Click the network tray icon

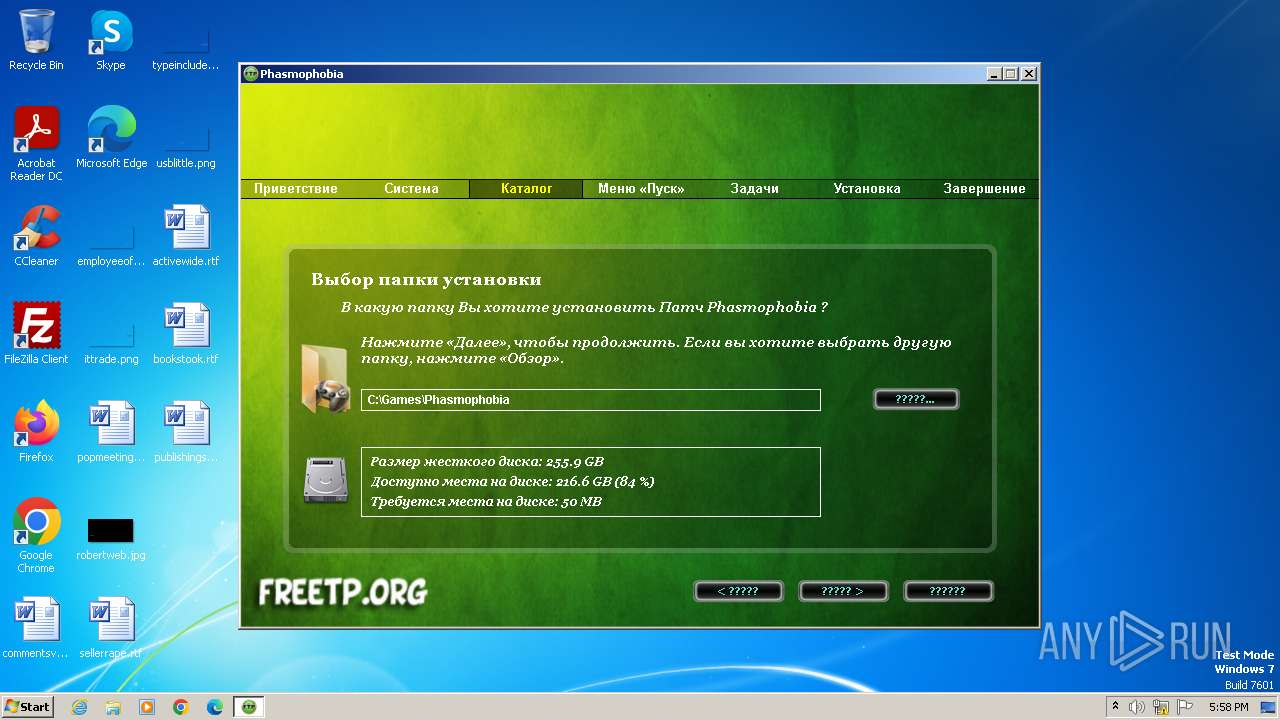pos(1161,707)
